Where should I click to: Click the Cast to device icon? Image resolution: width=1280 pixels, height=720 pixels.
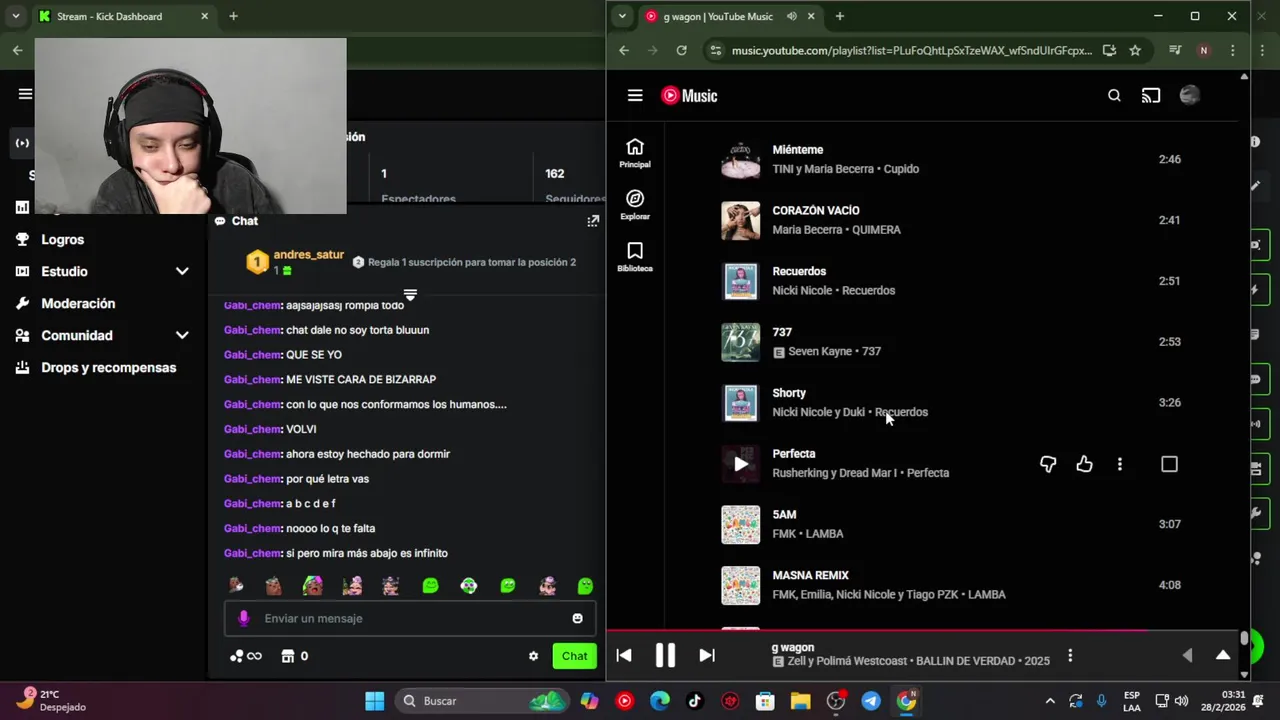(1151, 96)
